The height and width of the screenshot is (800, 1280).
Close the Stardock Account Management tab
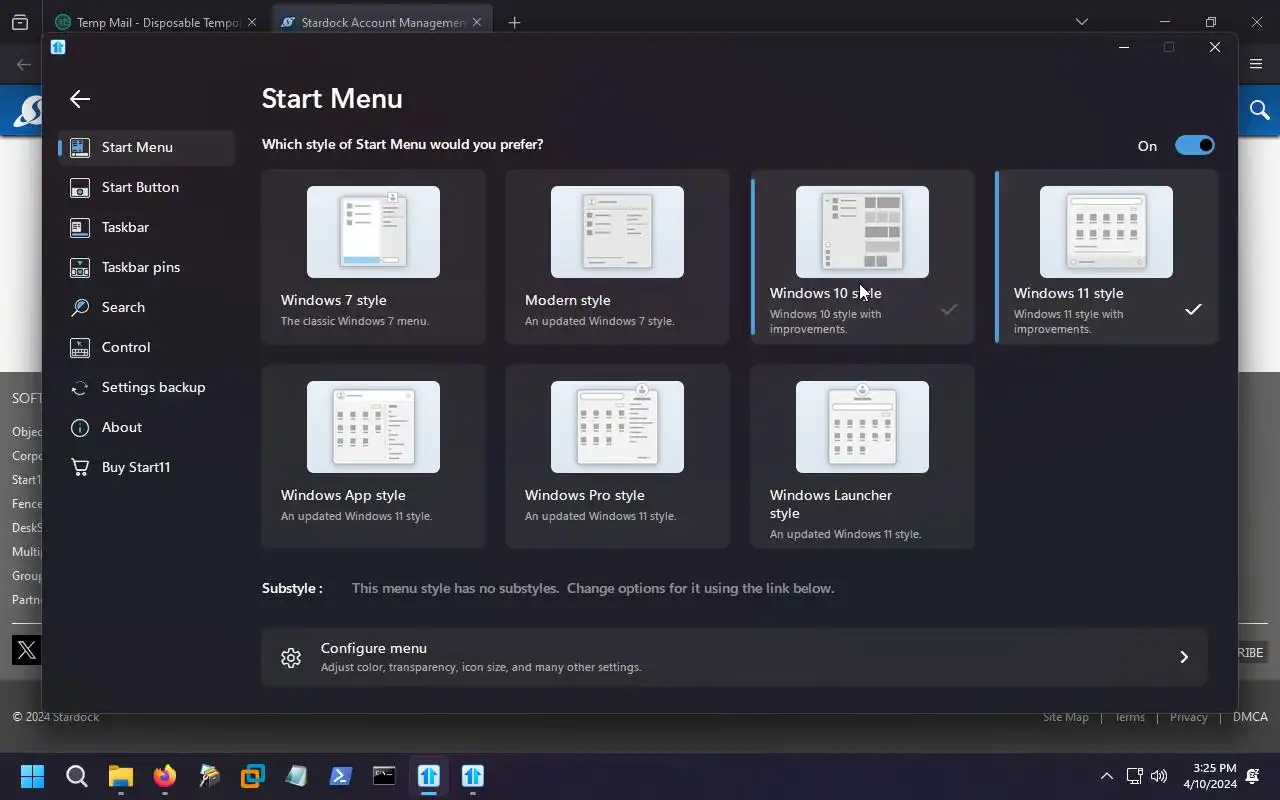[x=477, y=22]
